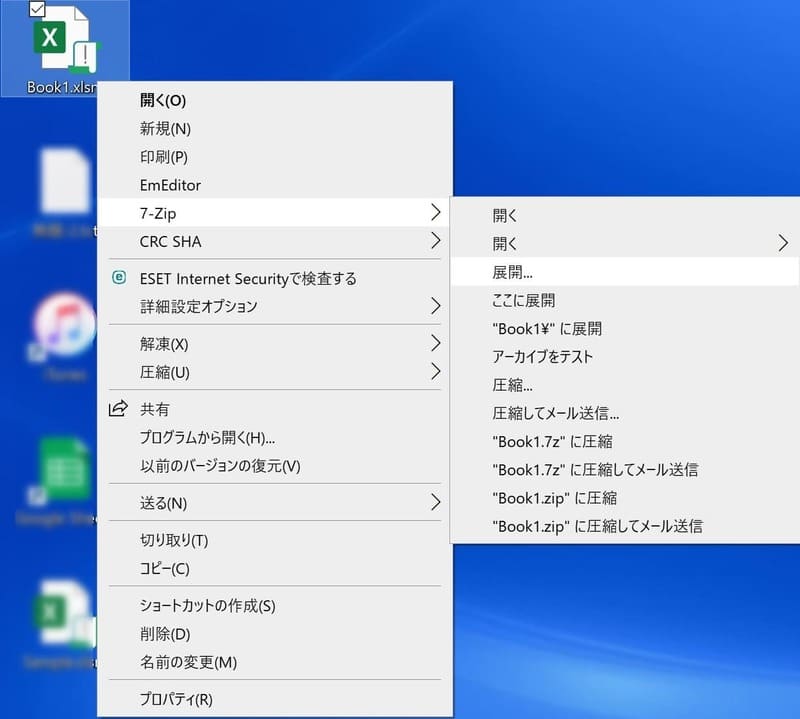Expand the 解凍(X) submenu arrow
The image size is (800, 719).
point(435,343)
